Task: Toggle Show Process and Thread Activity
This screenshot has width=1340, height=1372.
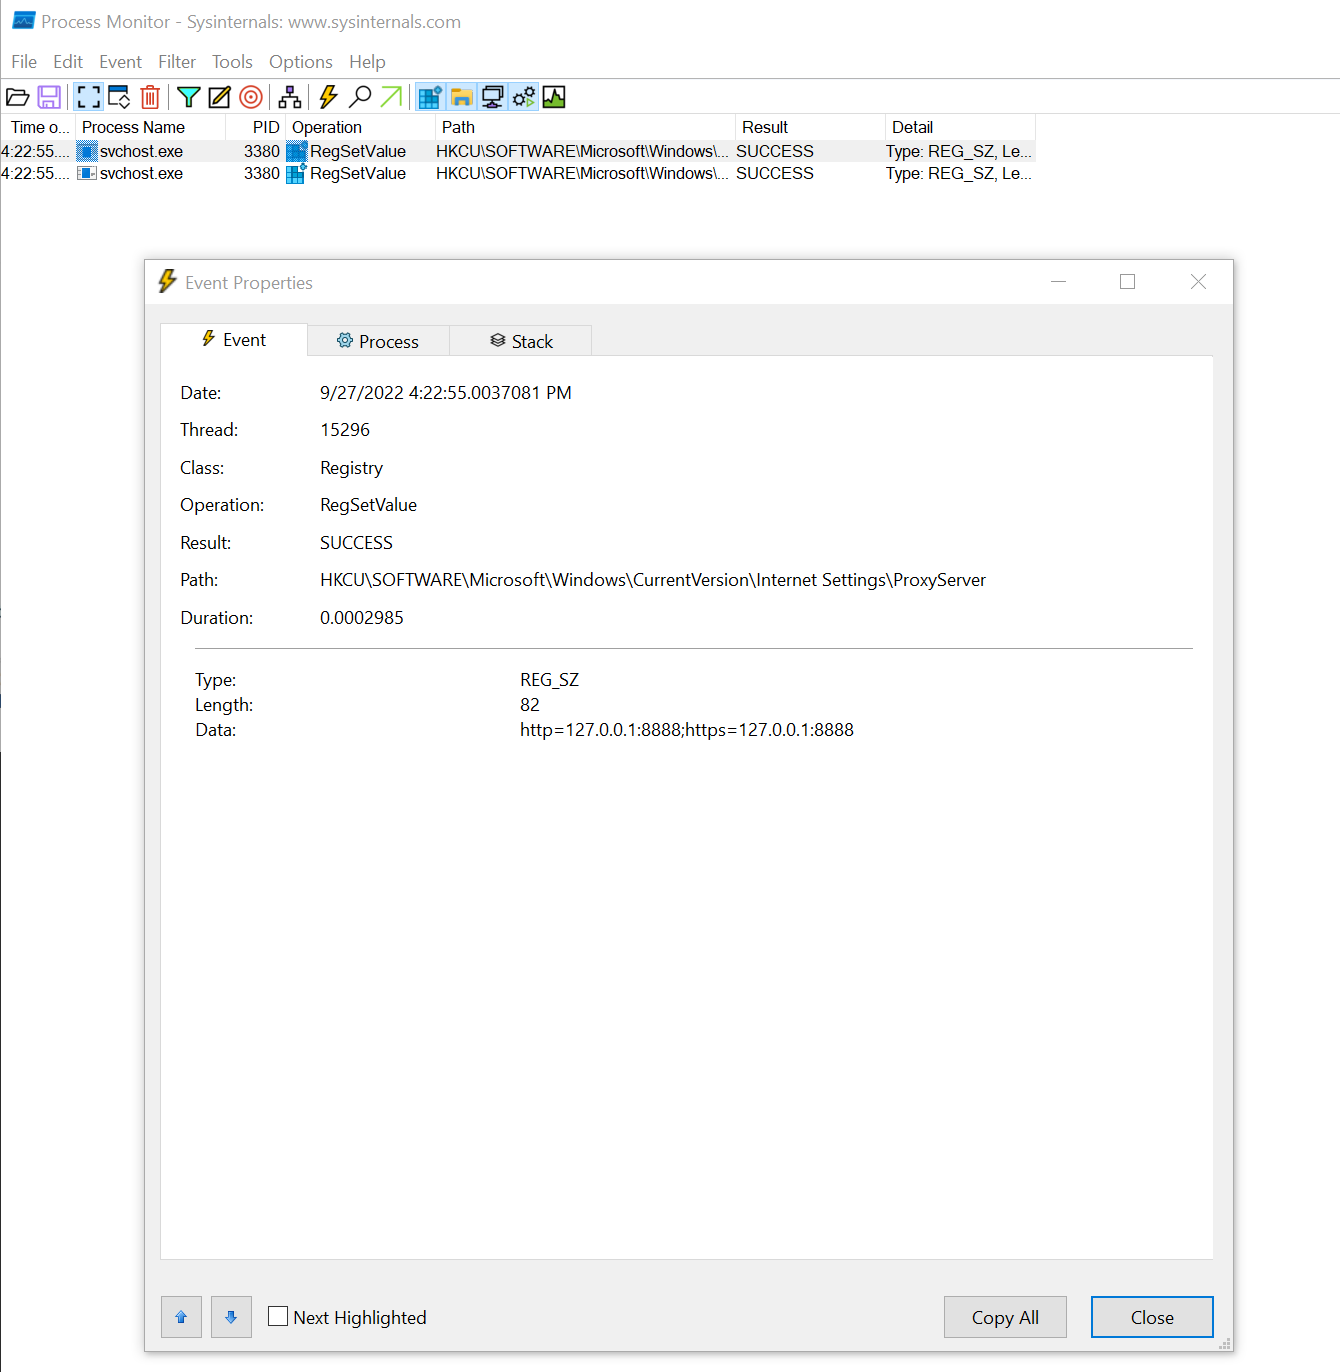Action: pos(523,97)
